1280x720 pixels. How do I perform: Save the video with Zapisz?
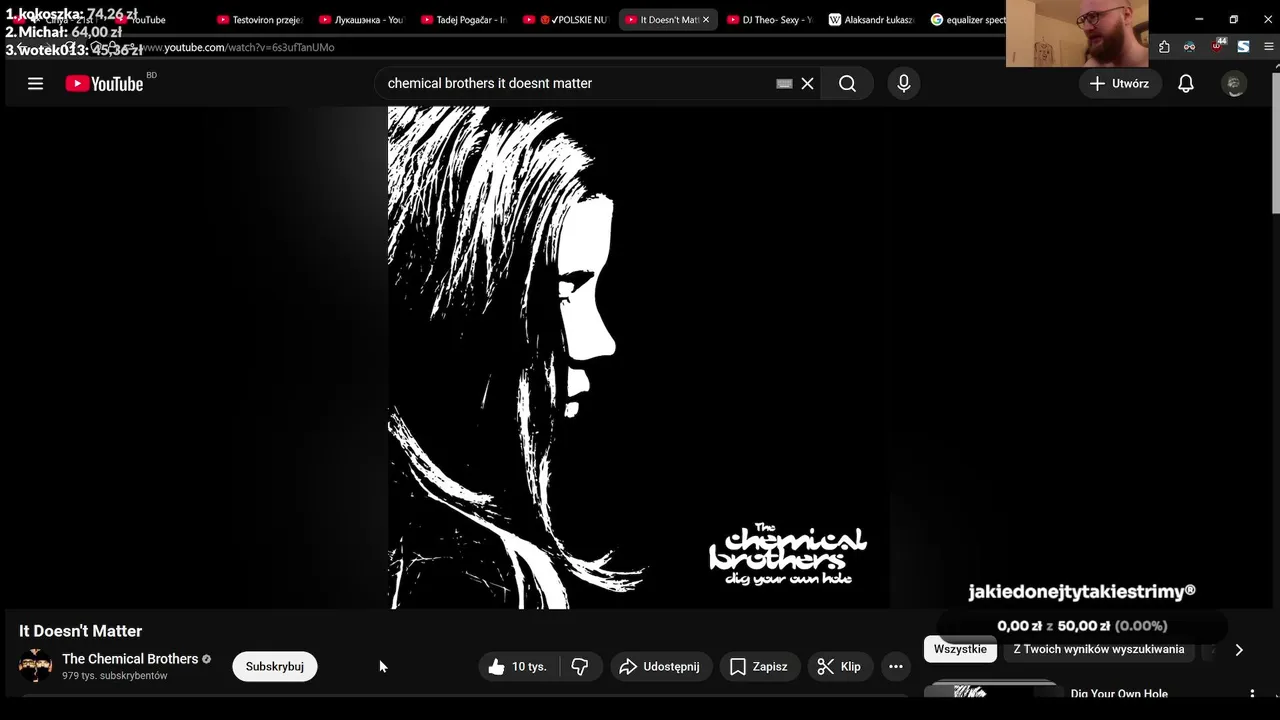(759, 667)
